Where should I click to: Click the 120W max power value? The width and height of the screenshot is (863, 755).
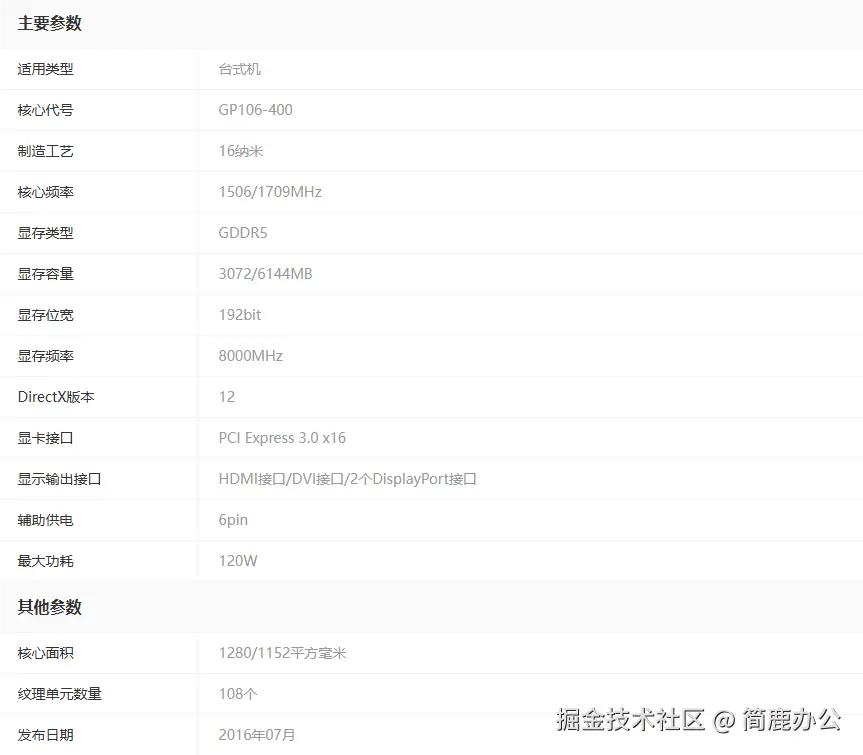[238, 560]
